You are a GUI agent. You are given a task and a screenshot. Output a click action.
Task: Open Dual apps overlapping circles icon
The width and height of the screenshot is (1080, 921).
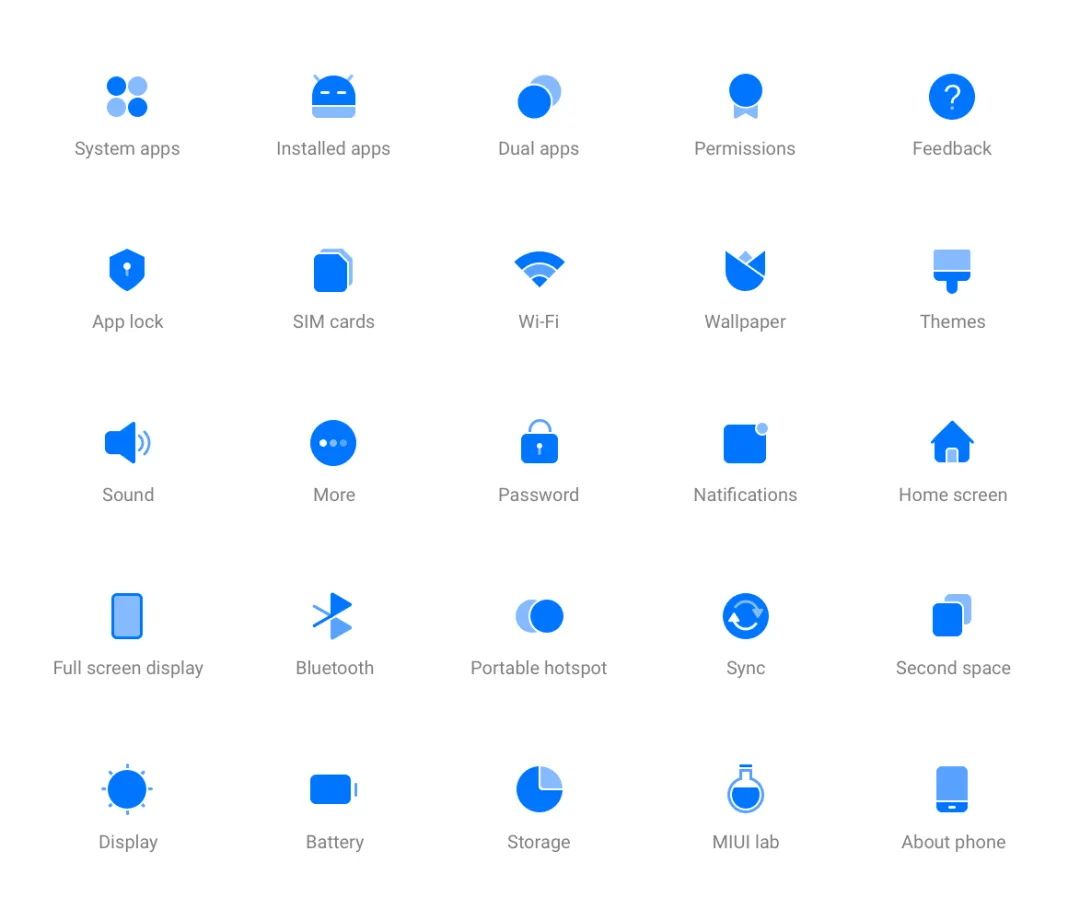(x=539, y=96)
